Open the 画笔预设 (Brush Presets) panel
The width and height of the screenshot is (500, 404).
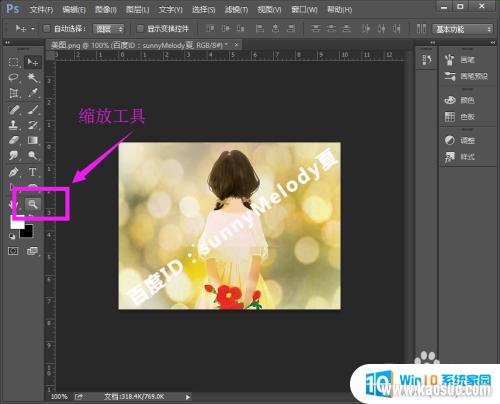coord(466,76)
